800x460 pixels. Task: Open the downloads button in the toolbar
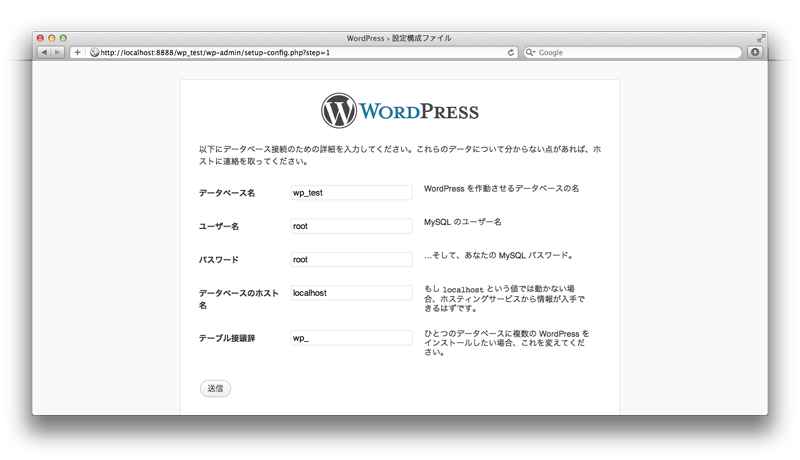[755, 52]
